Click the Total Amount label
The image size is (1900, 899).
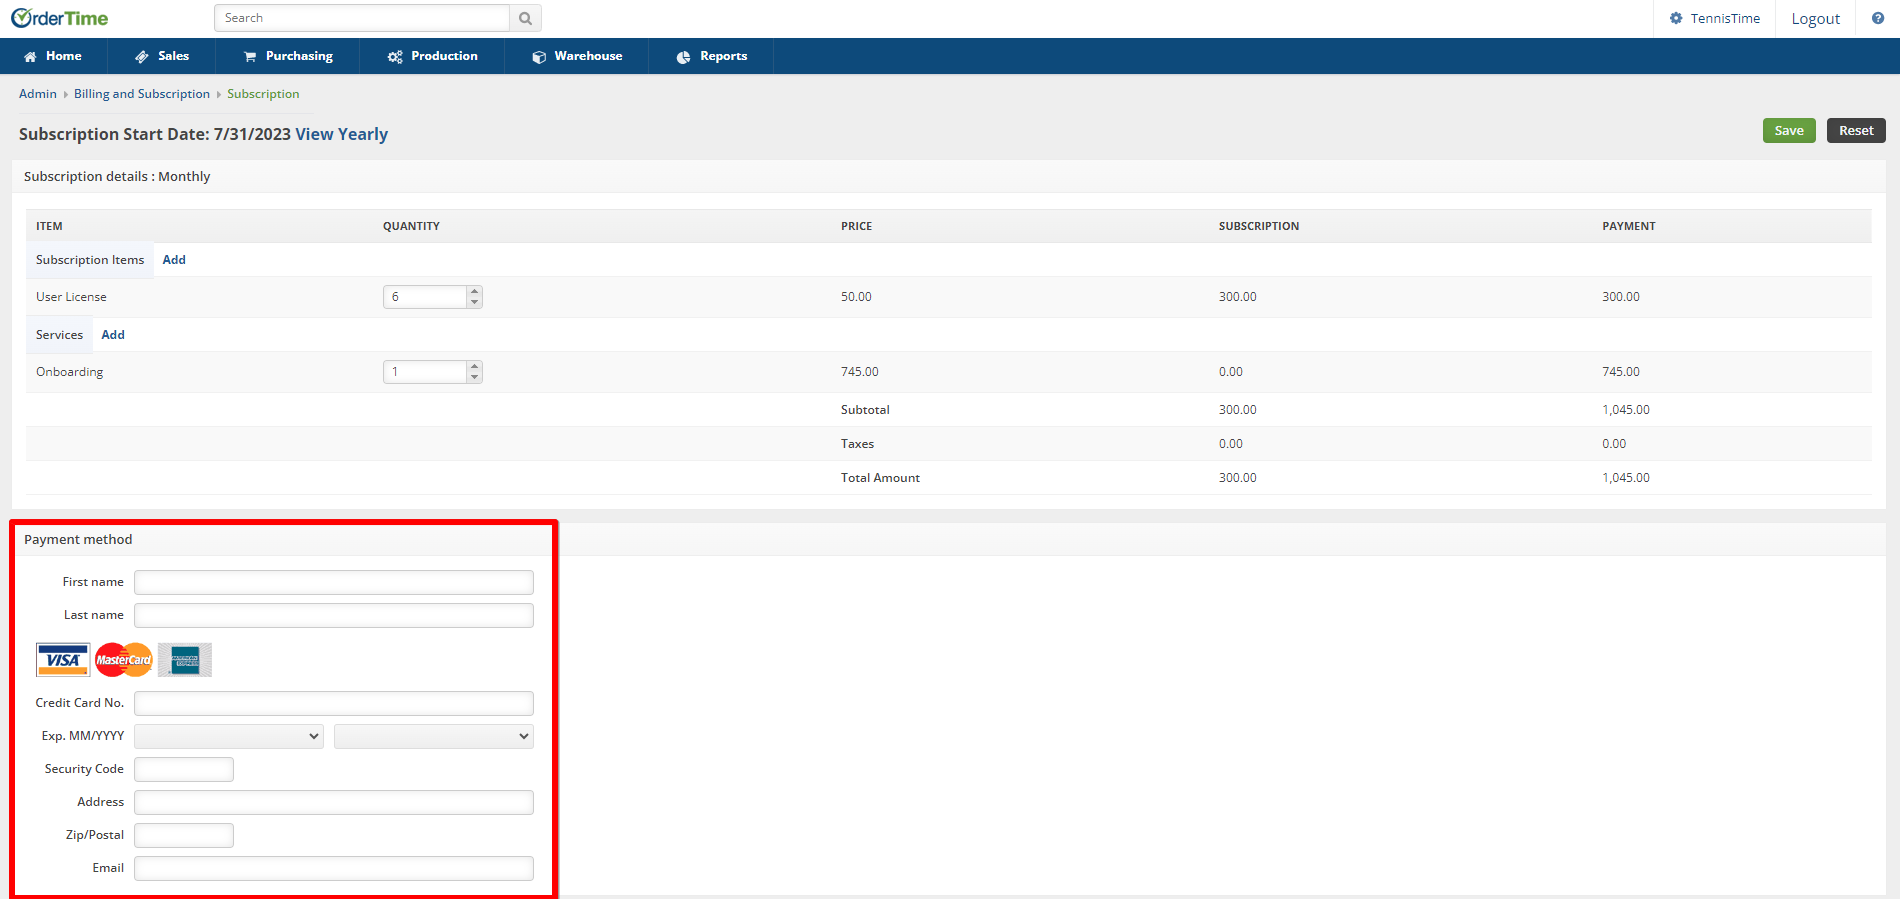pyautogui.click(x=880, y=478)
